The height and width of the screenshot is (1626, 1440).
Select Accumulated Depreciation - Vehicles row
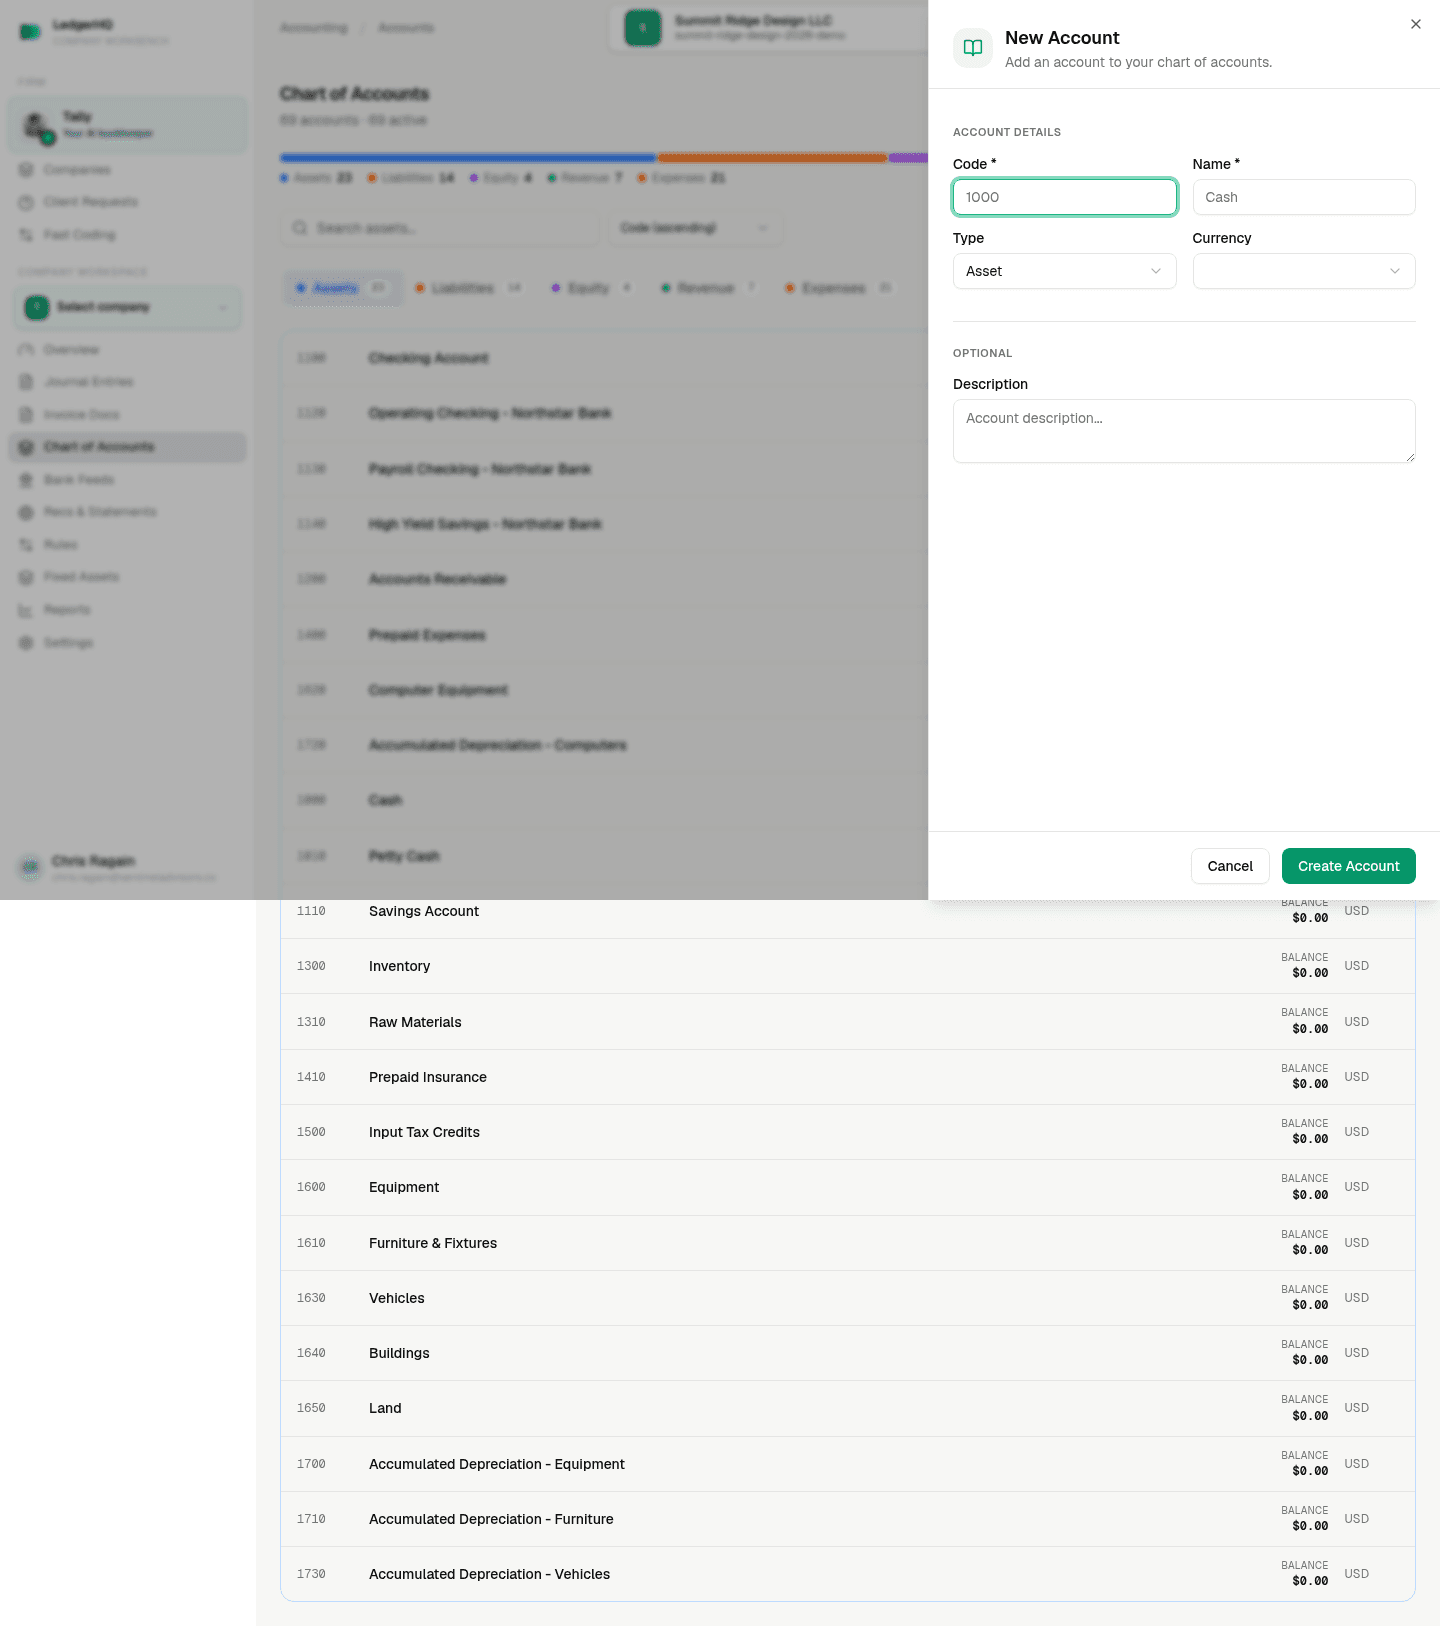tap(848, 1574)
